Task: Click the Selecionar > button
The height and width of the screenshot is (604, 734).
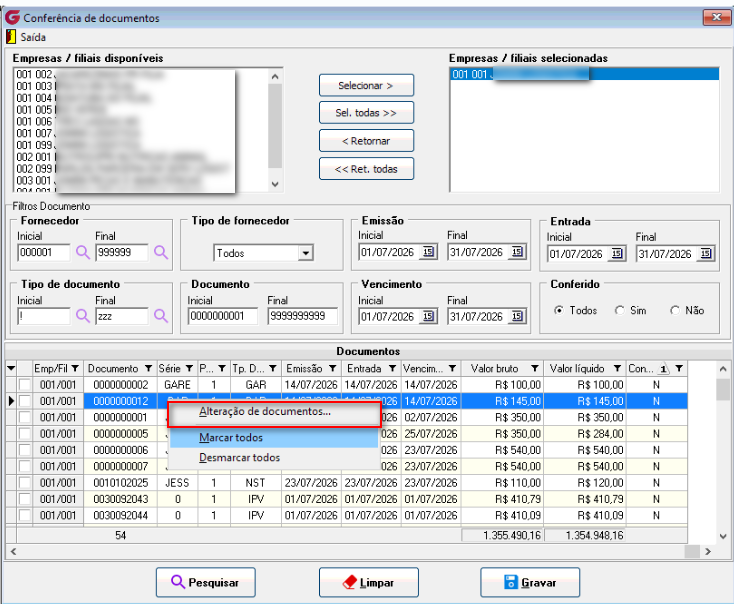Action: click(366, 86)
